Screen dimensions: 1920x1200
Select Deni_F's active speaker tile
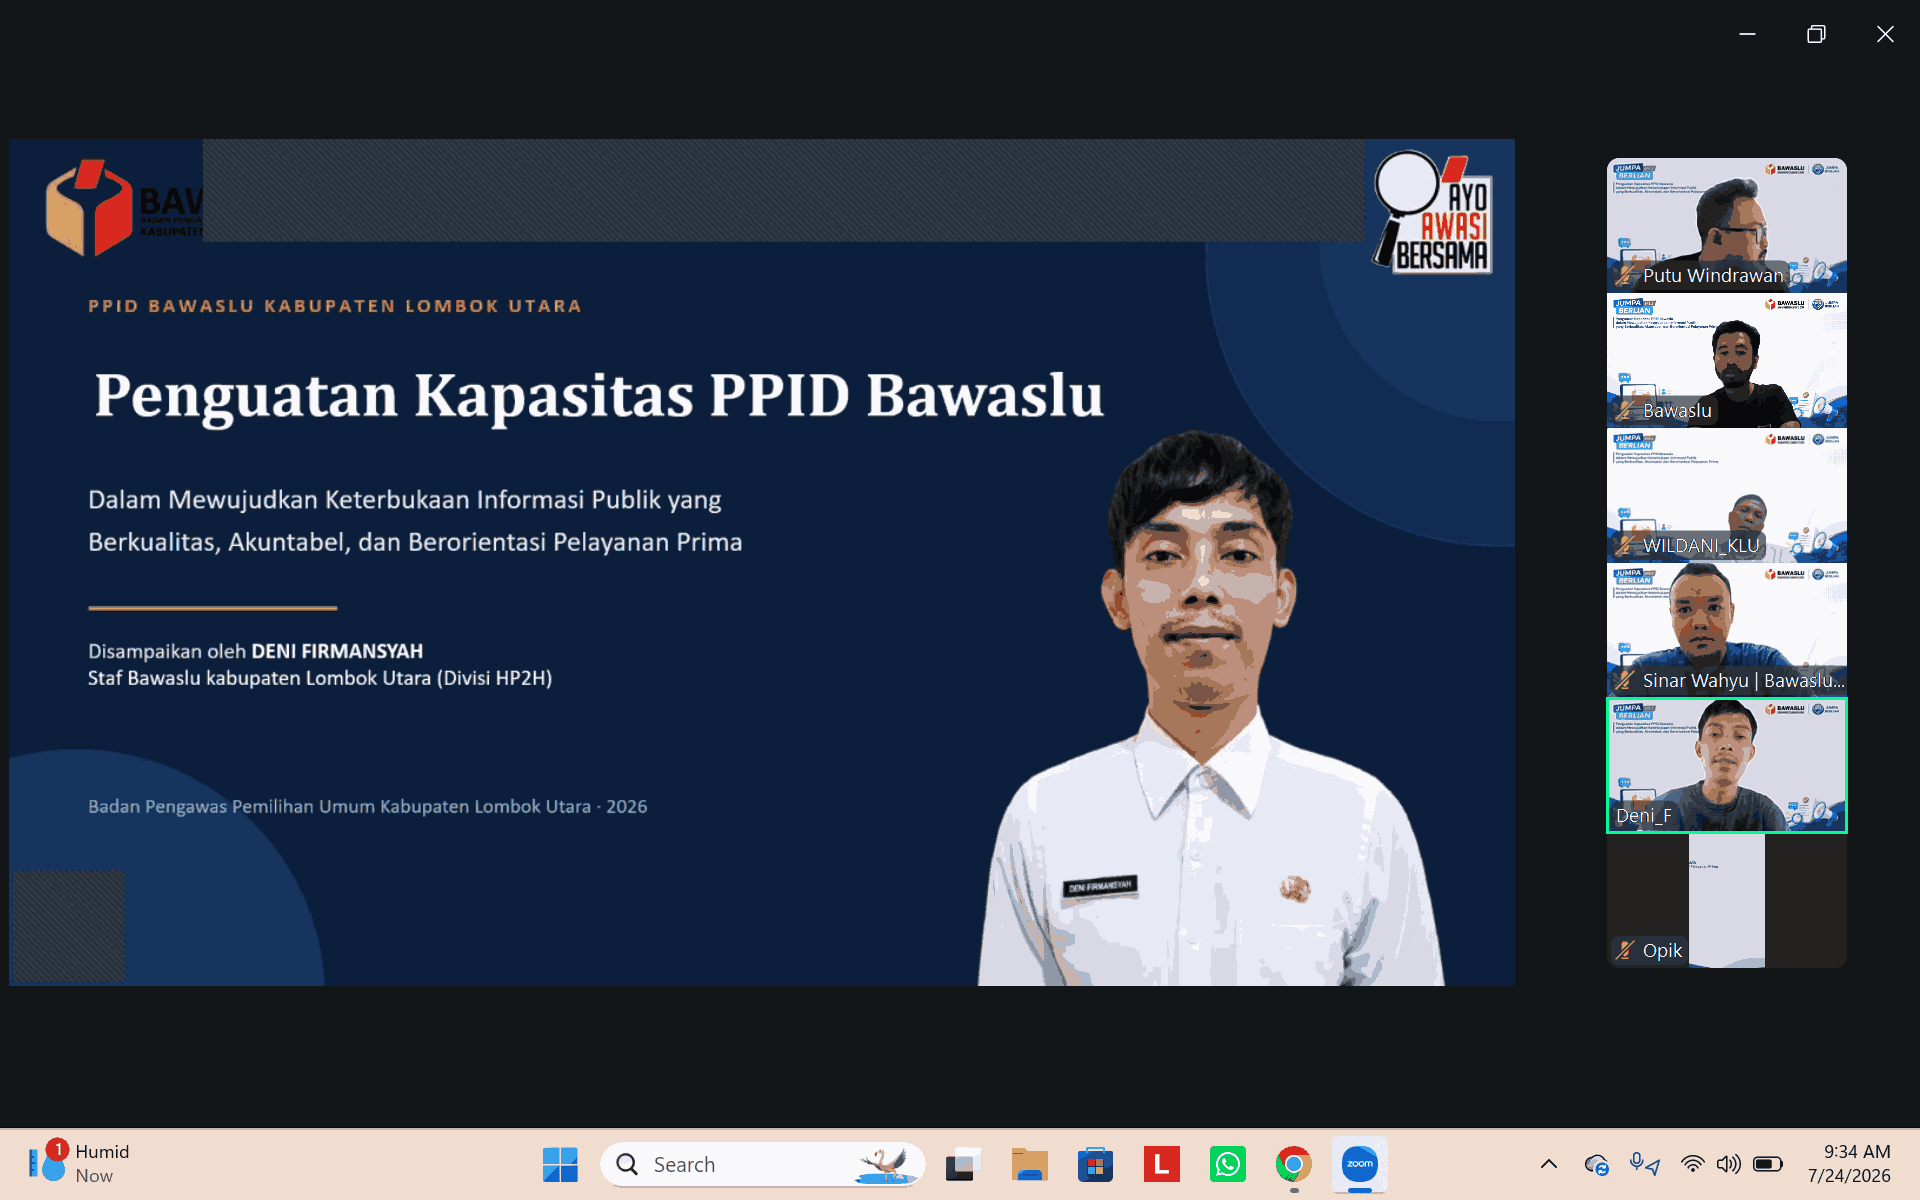(1727, 765)
